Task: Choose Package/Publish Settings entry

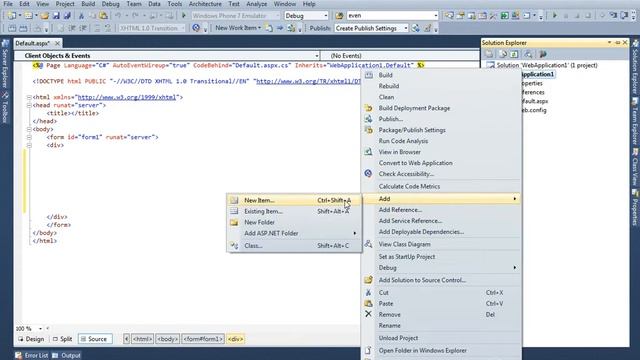Action: click(x=441, y=130)
